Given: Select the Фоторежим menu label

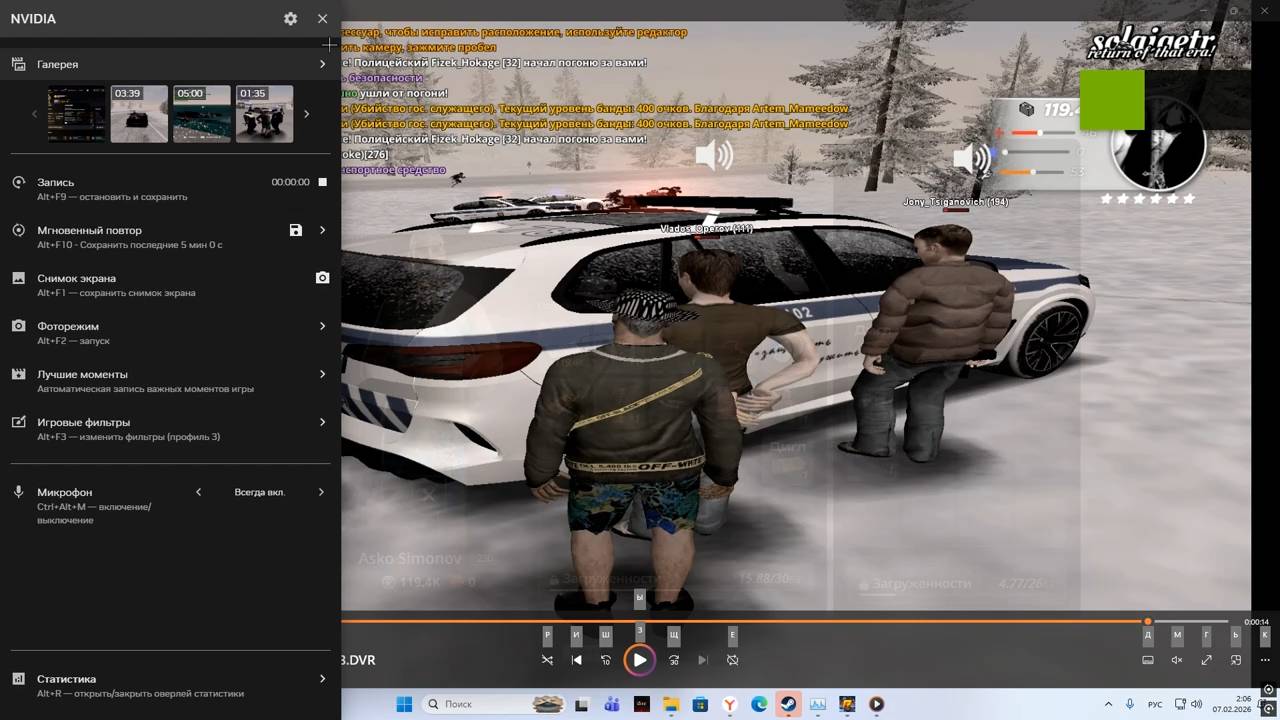Looking at the screenshot, I should pos(68,326).
